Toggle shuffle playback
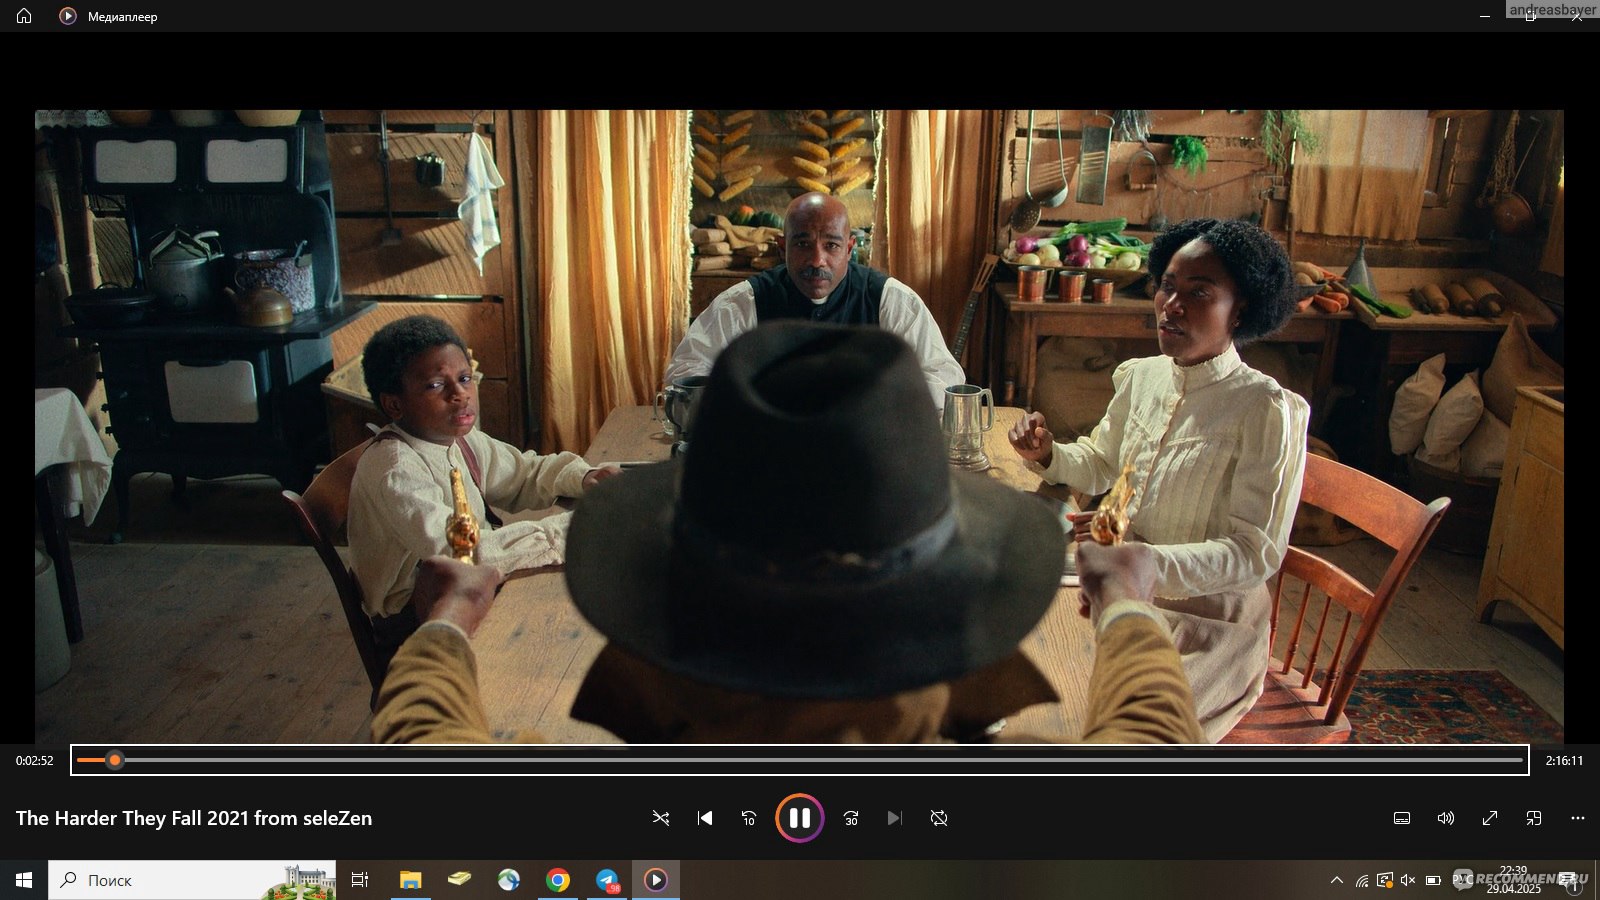 point(661,818)
